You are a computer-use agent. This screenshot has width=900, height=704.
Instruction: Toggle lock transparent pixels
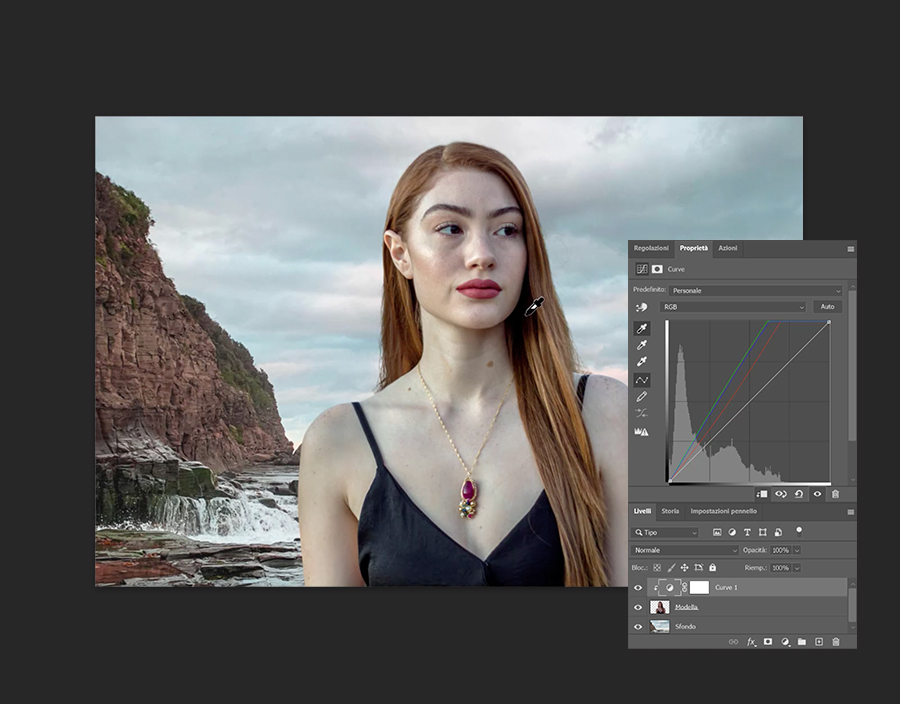pos(657,567)
